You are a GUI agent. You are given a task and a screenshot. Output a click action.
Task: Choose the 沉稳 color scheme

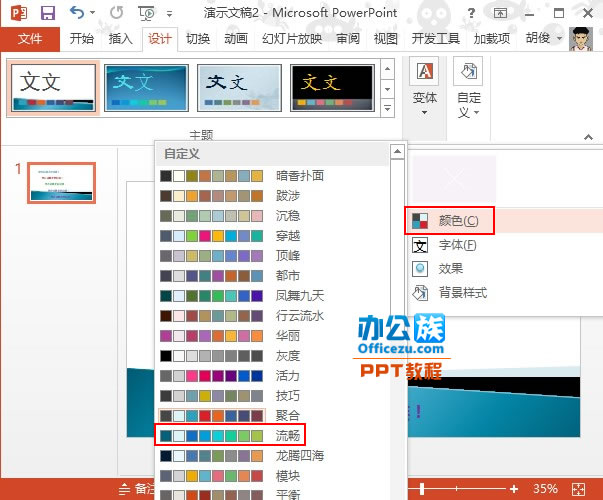[x=272, y=216]
